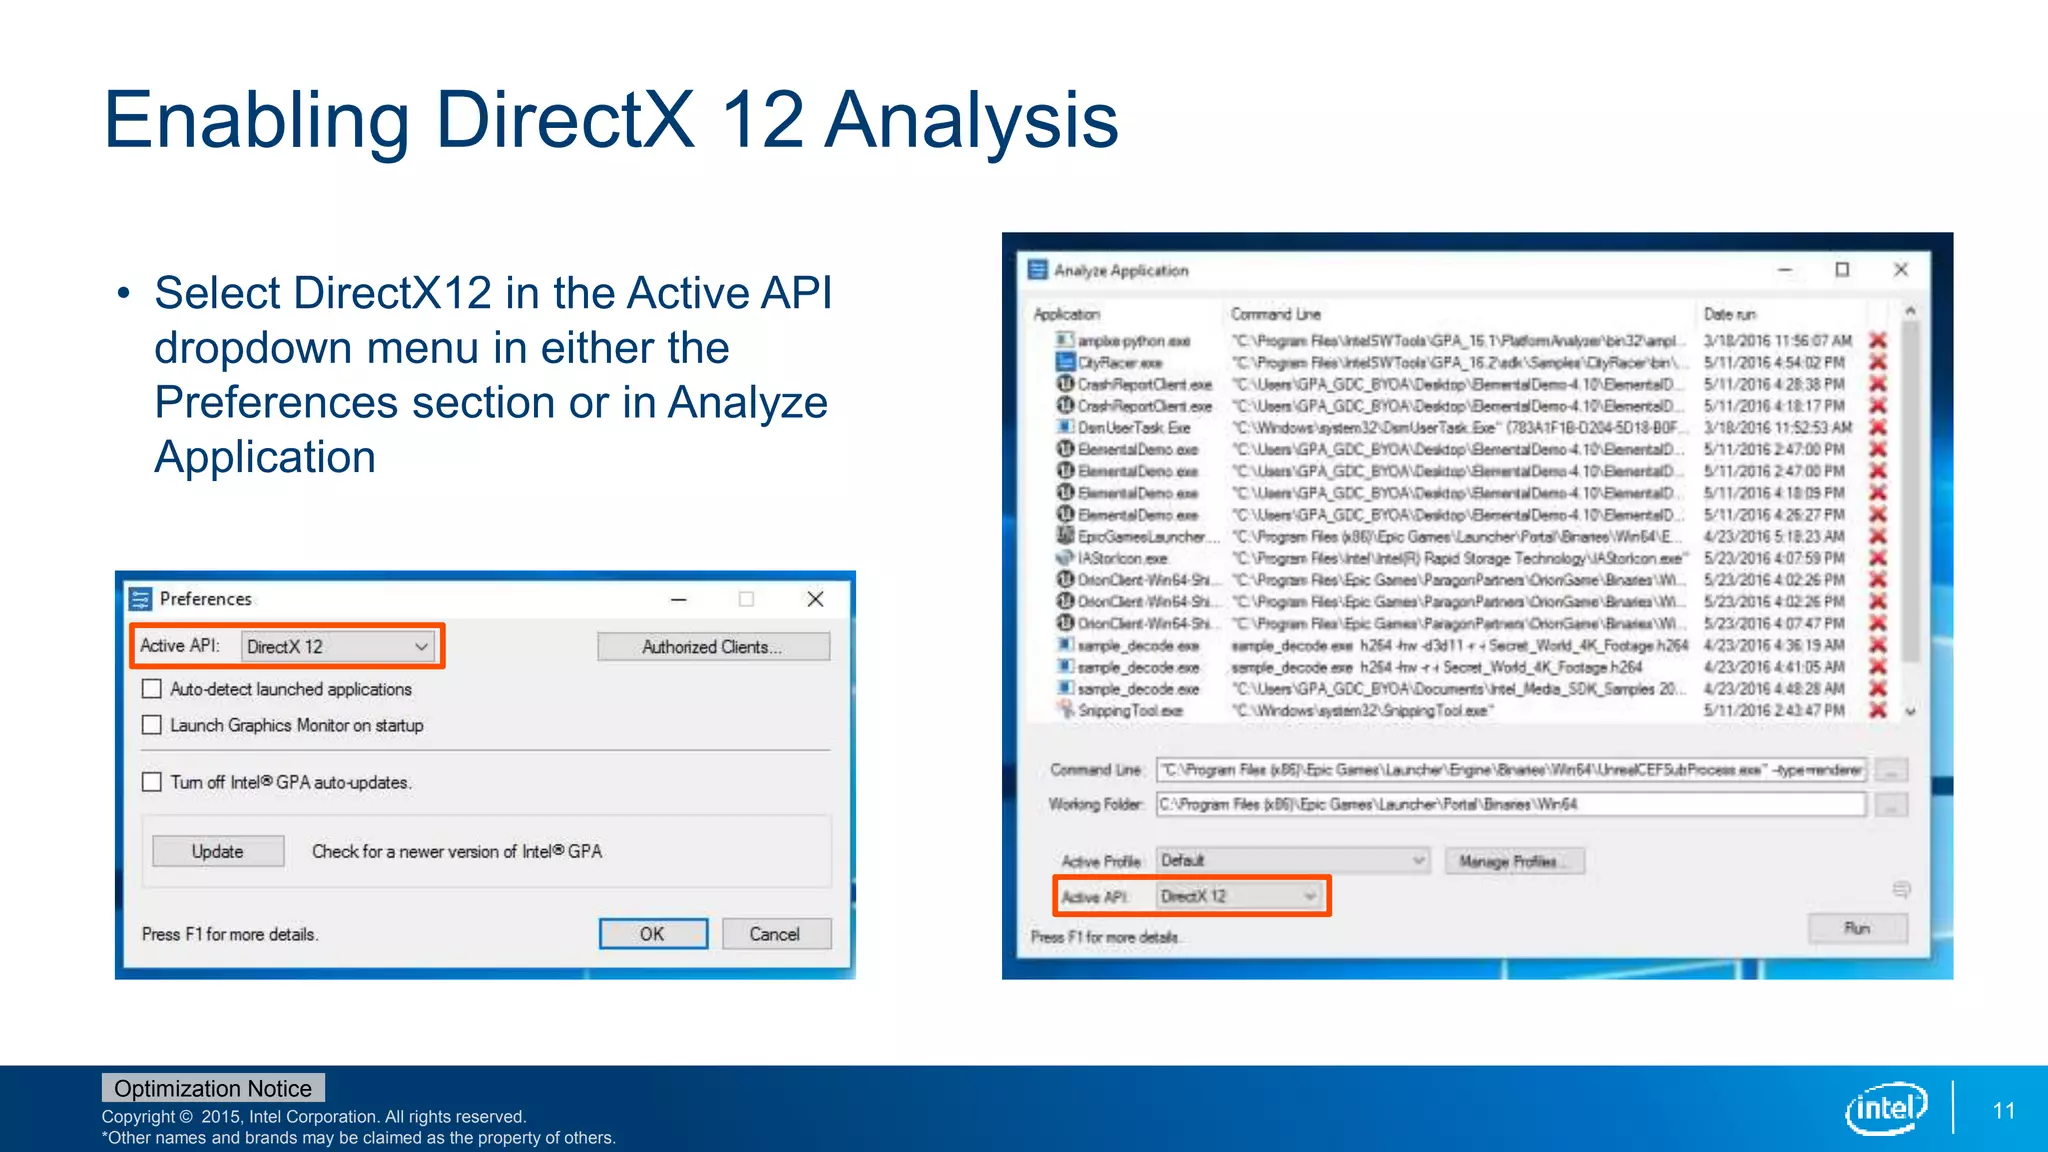The width and height of the screenshot is (2048, 1152).
Task: Expand the Active Profile Default dropdown
Action: (x=1293, y=861)
